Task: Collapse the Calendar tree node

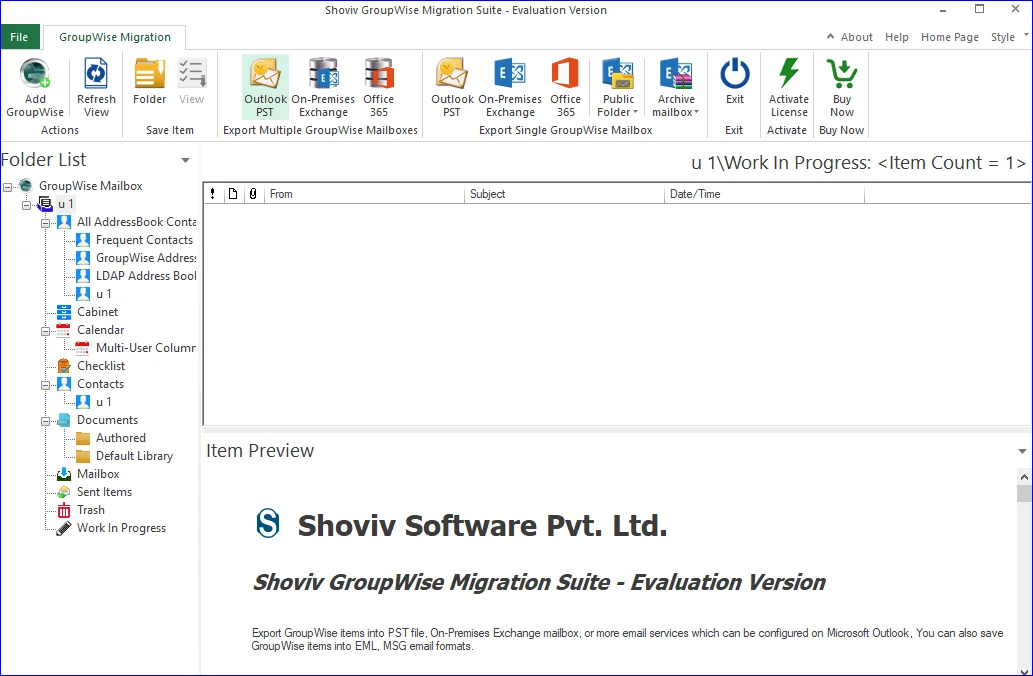Action: coord(45,331)
